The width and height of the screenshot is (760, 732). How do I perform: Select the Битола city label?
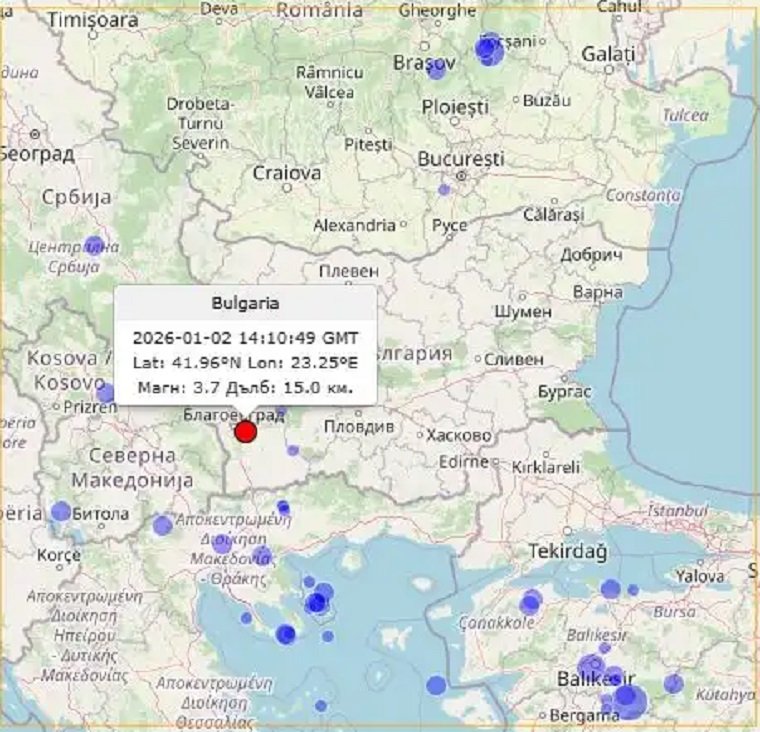pos(100,513)
